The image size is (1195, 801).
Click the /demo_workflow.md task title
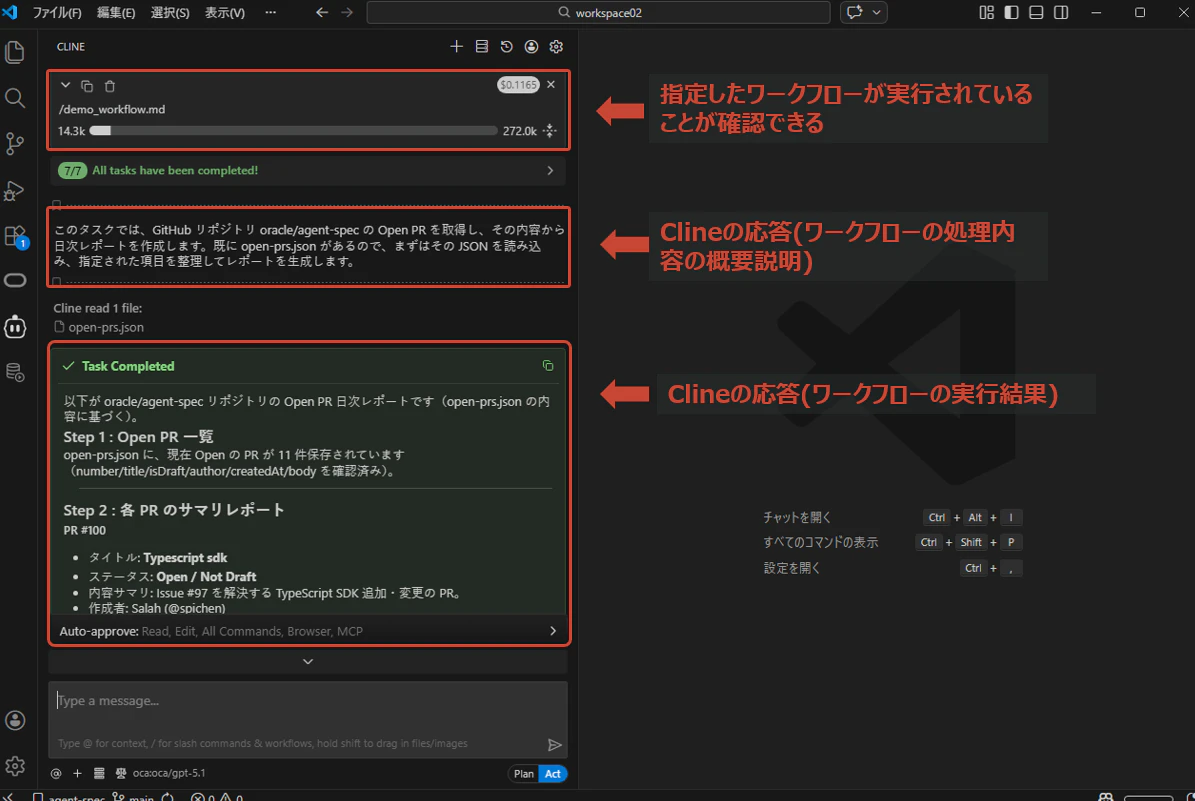tap(112, 109)
